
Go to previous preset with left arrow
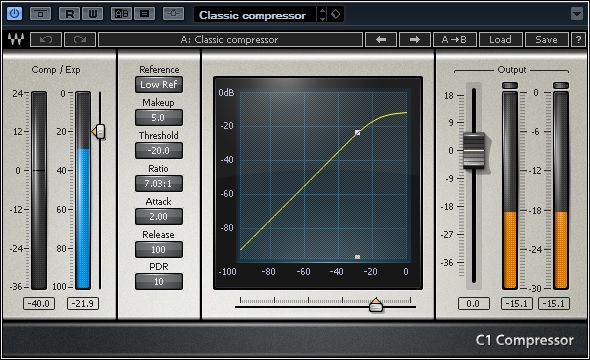[x=381, y=39]
